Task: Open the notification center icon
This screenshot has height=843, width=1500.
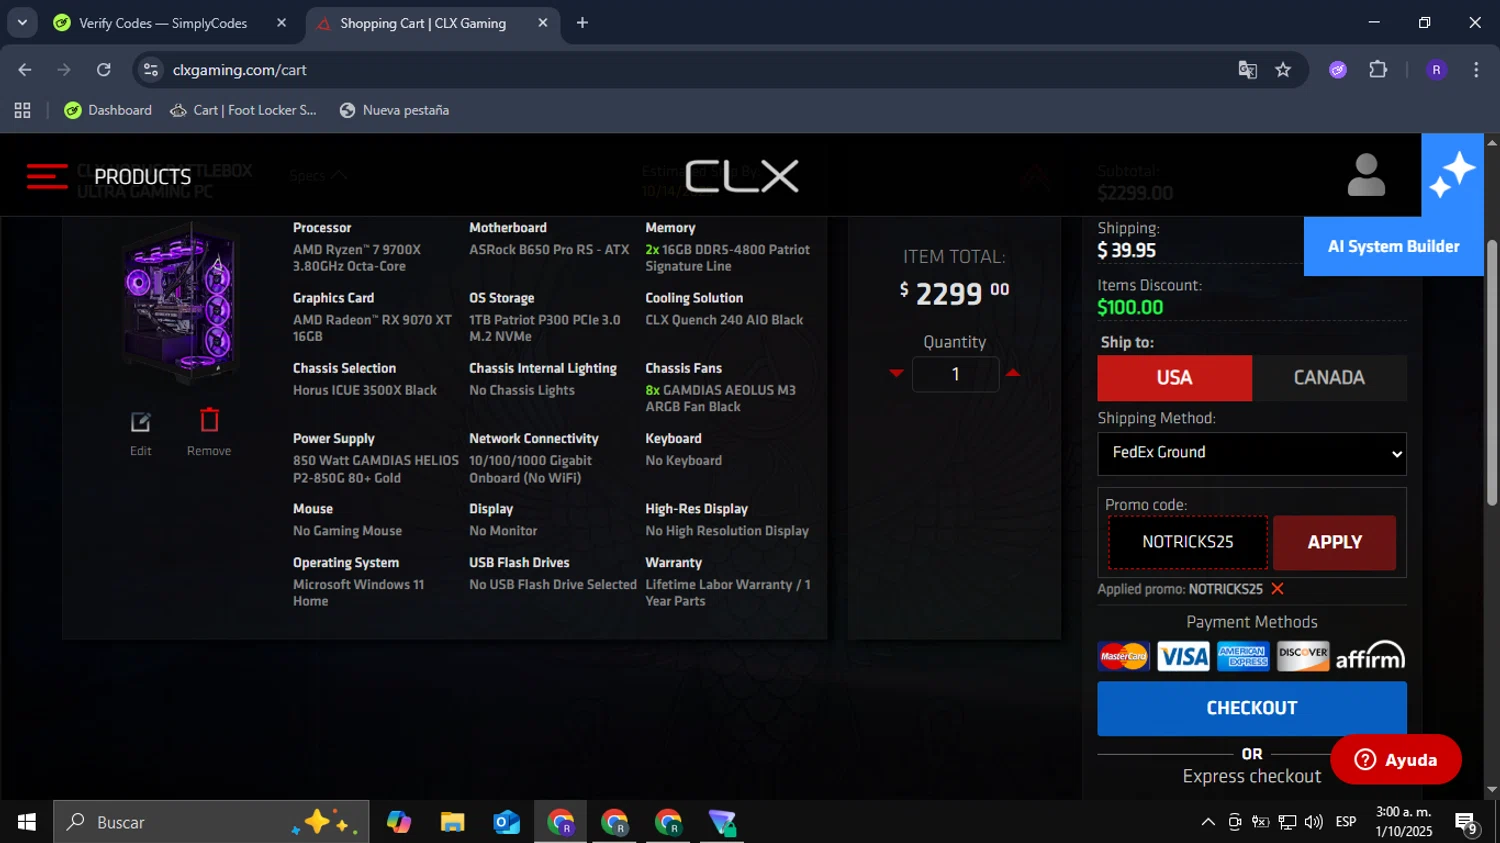Action: (1466, 823)
